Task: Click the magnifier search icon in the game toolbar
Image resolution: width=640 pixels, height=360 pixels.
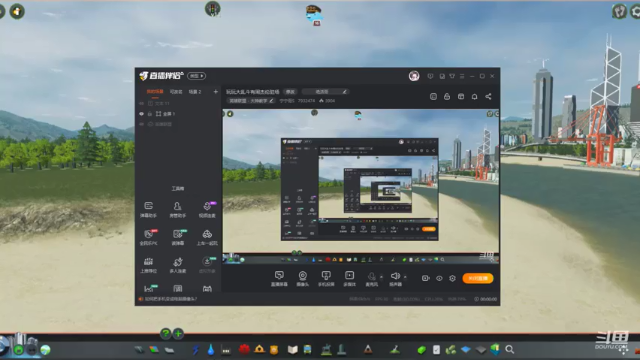Action: [509, 349]
